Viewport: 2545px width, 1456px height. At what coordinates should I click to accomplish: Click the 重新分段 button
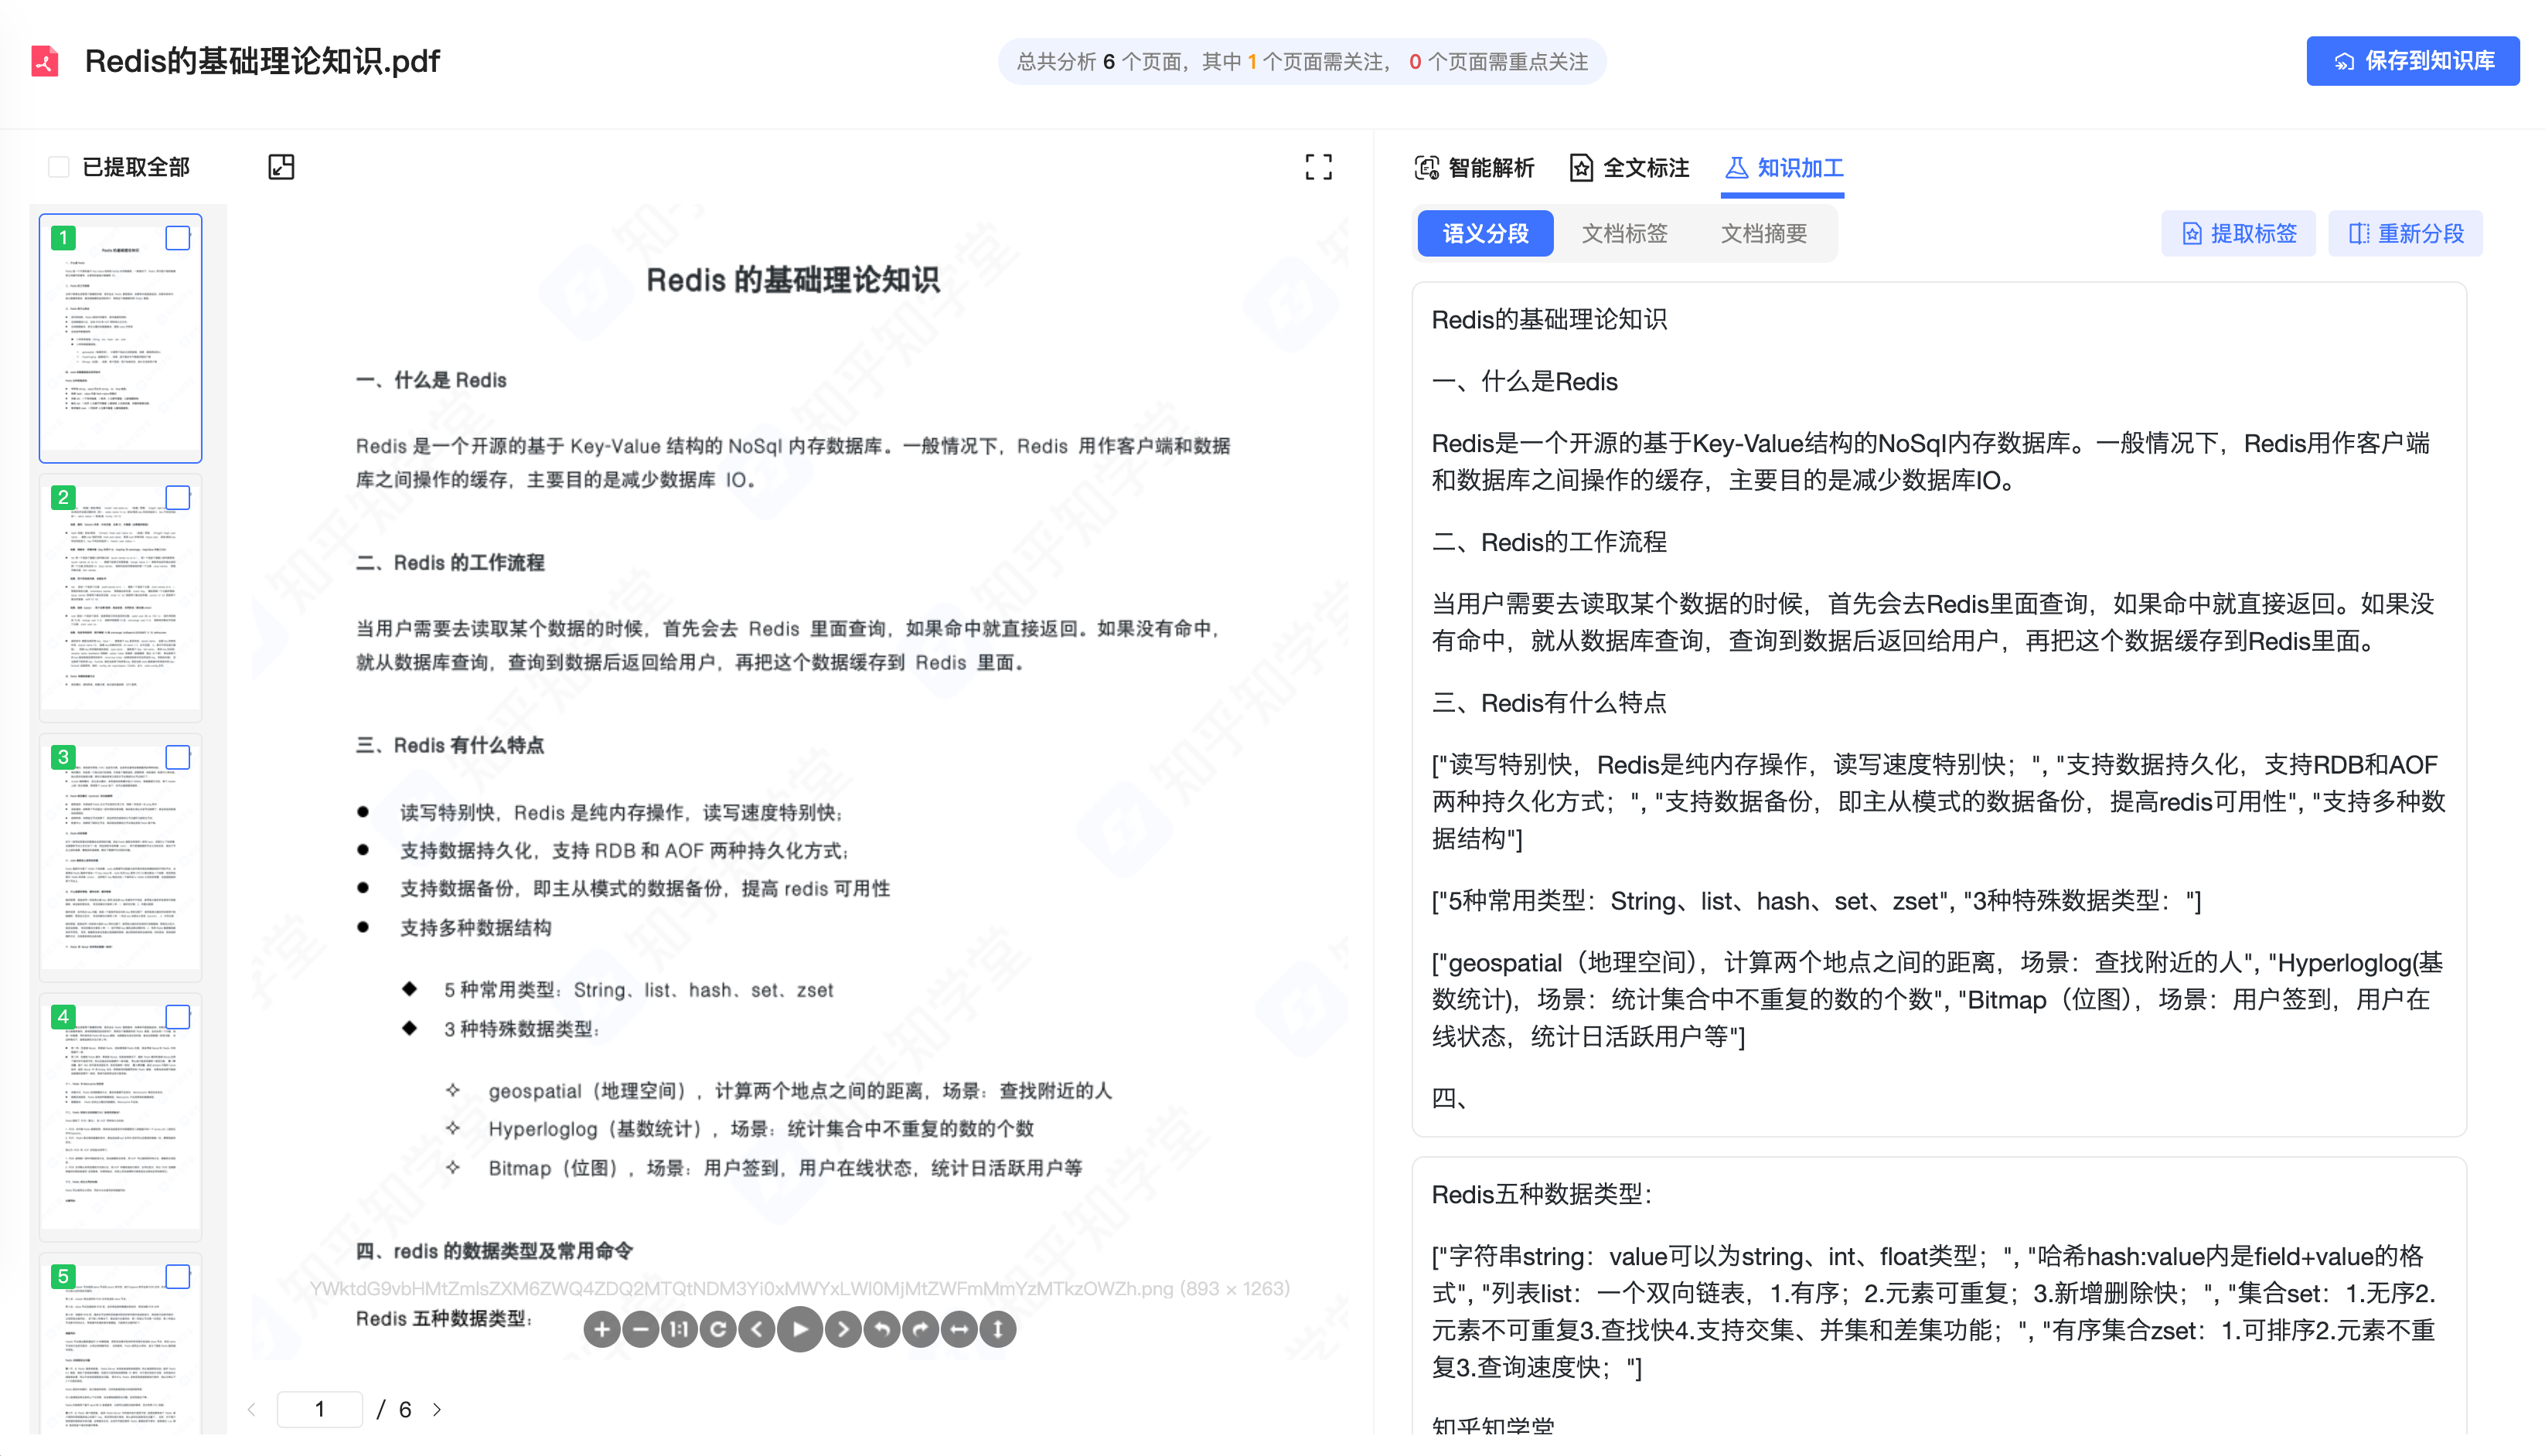point(2405,233)
